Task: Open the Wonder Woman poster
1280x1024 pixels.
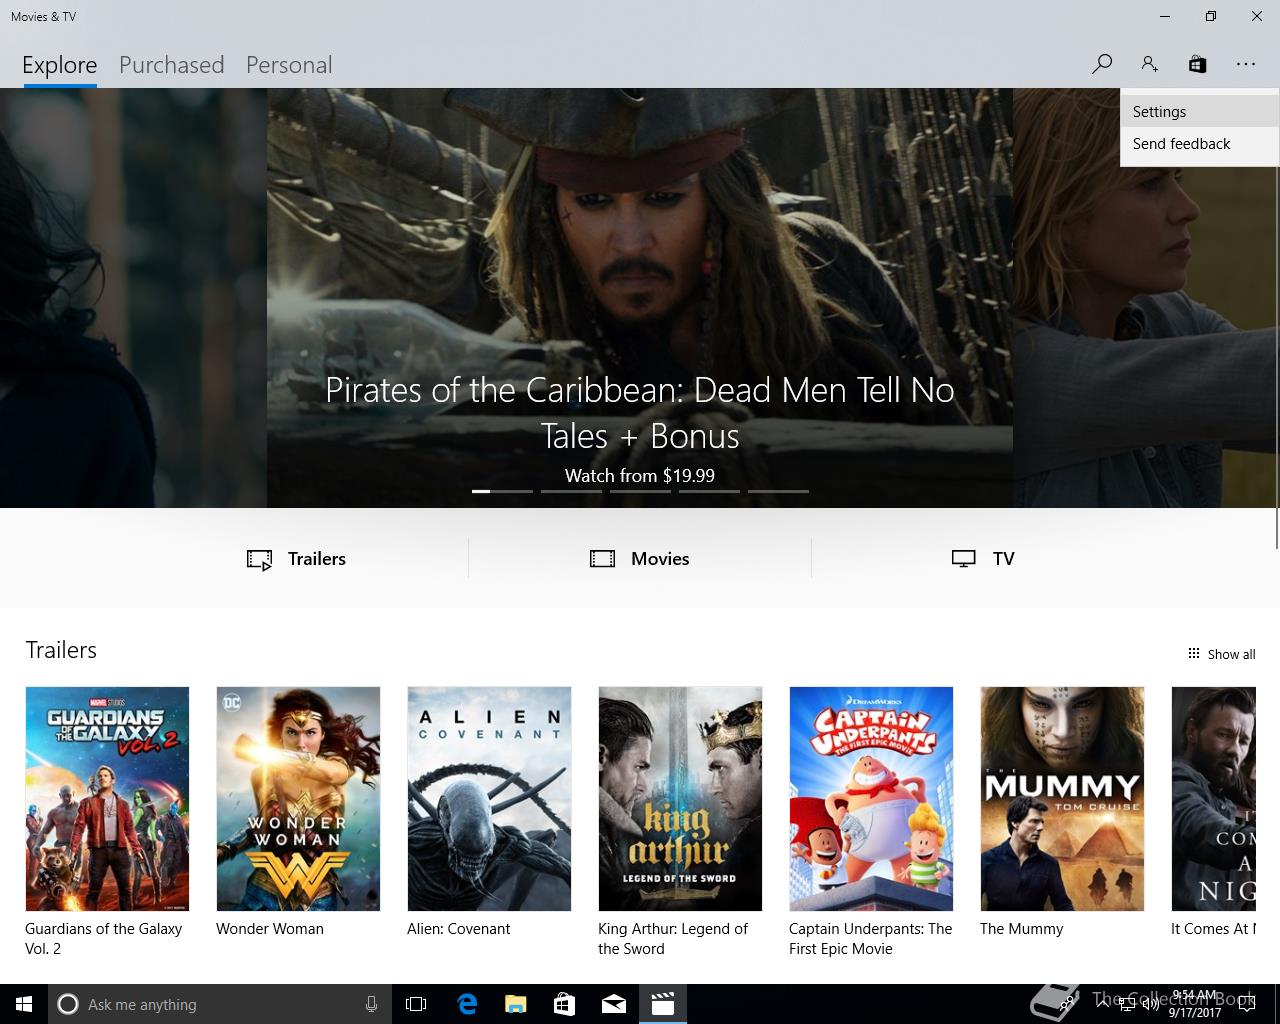Action: point(298,799)
